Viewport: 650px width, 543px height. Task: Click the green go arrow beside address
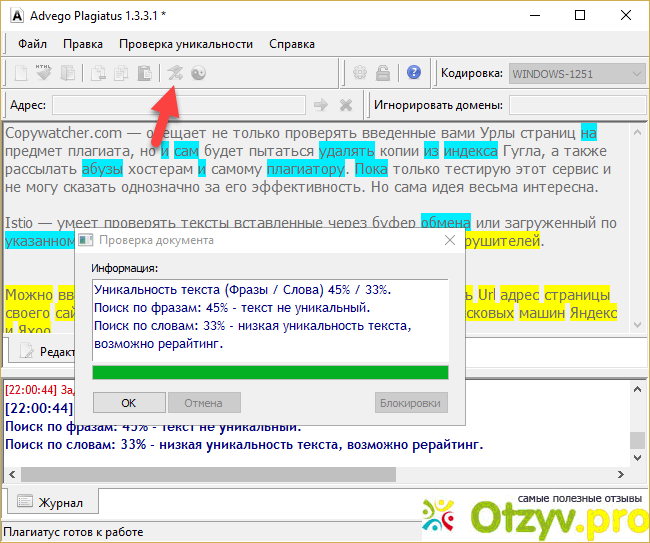pos(321,104)
